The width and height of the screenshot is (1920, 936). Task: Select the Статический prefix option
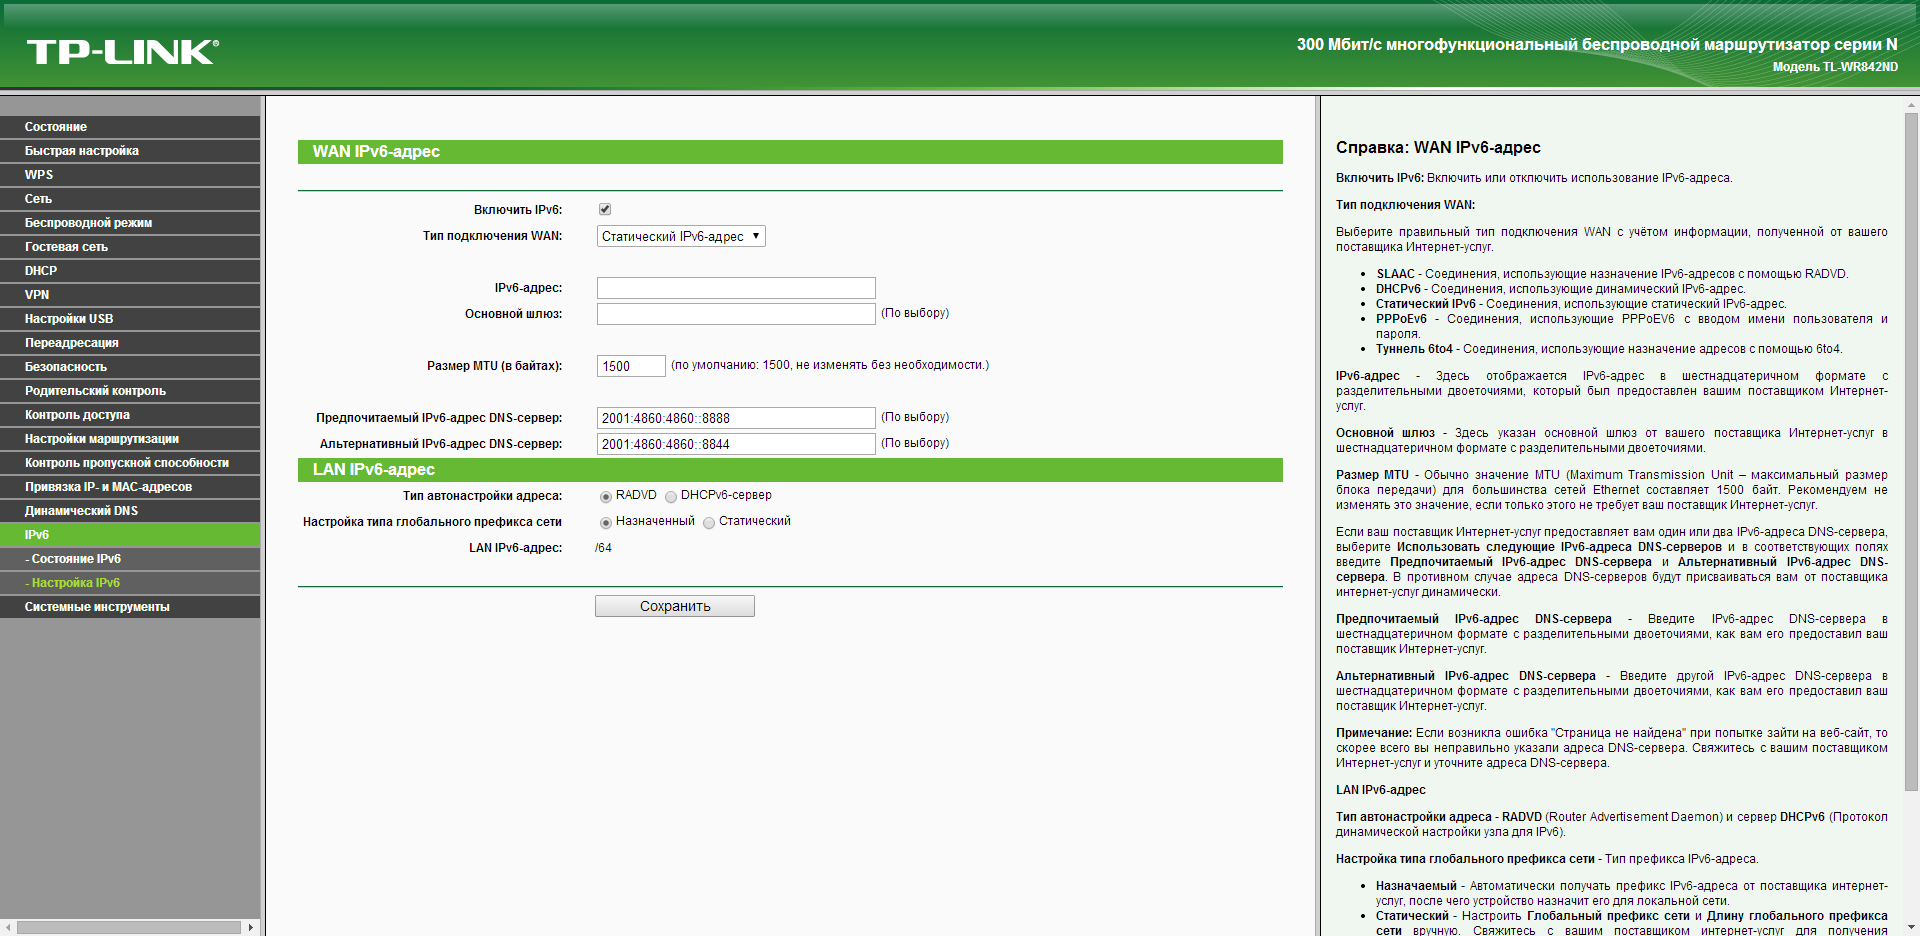(709, 523)
